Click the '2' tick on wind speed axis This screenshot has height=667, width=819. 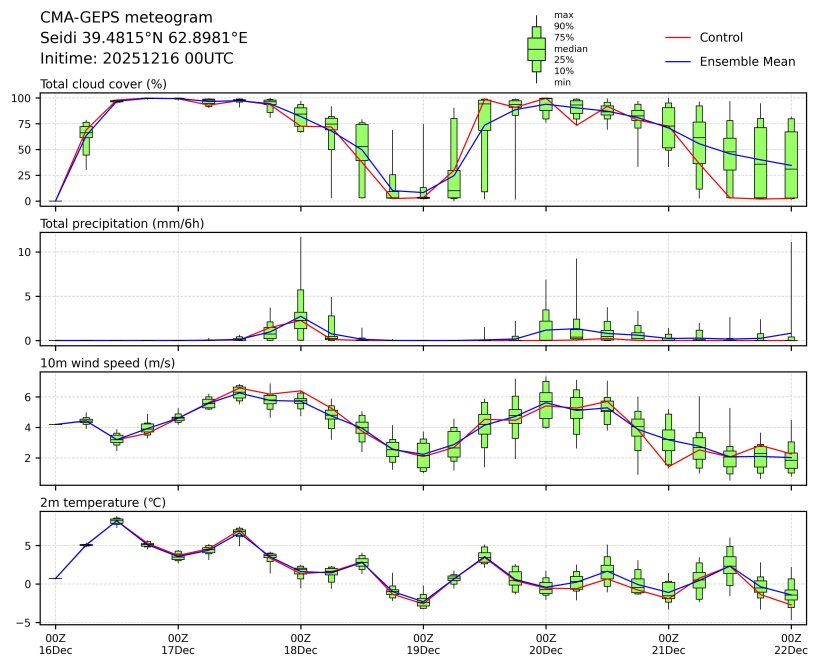(28, 458)
